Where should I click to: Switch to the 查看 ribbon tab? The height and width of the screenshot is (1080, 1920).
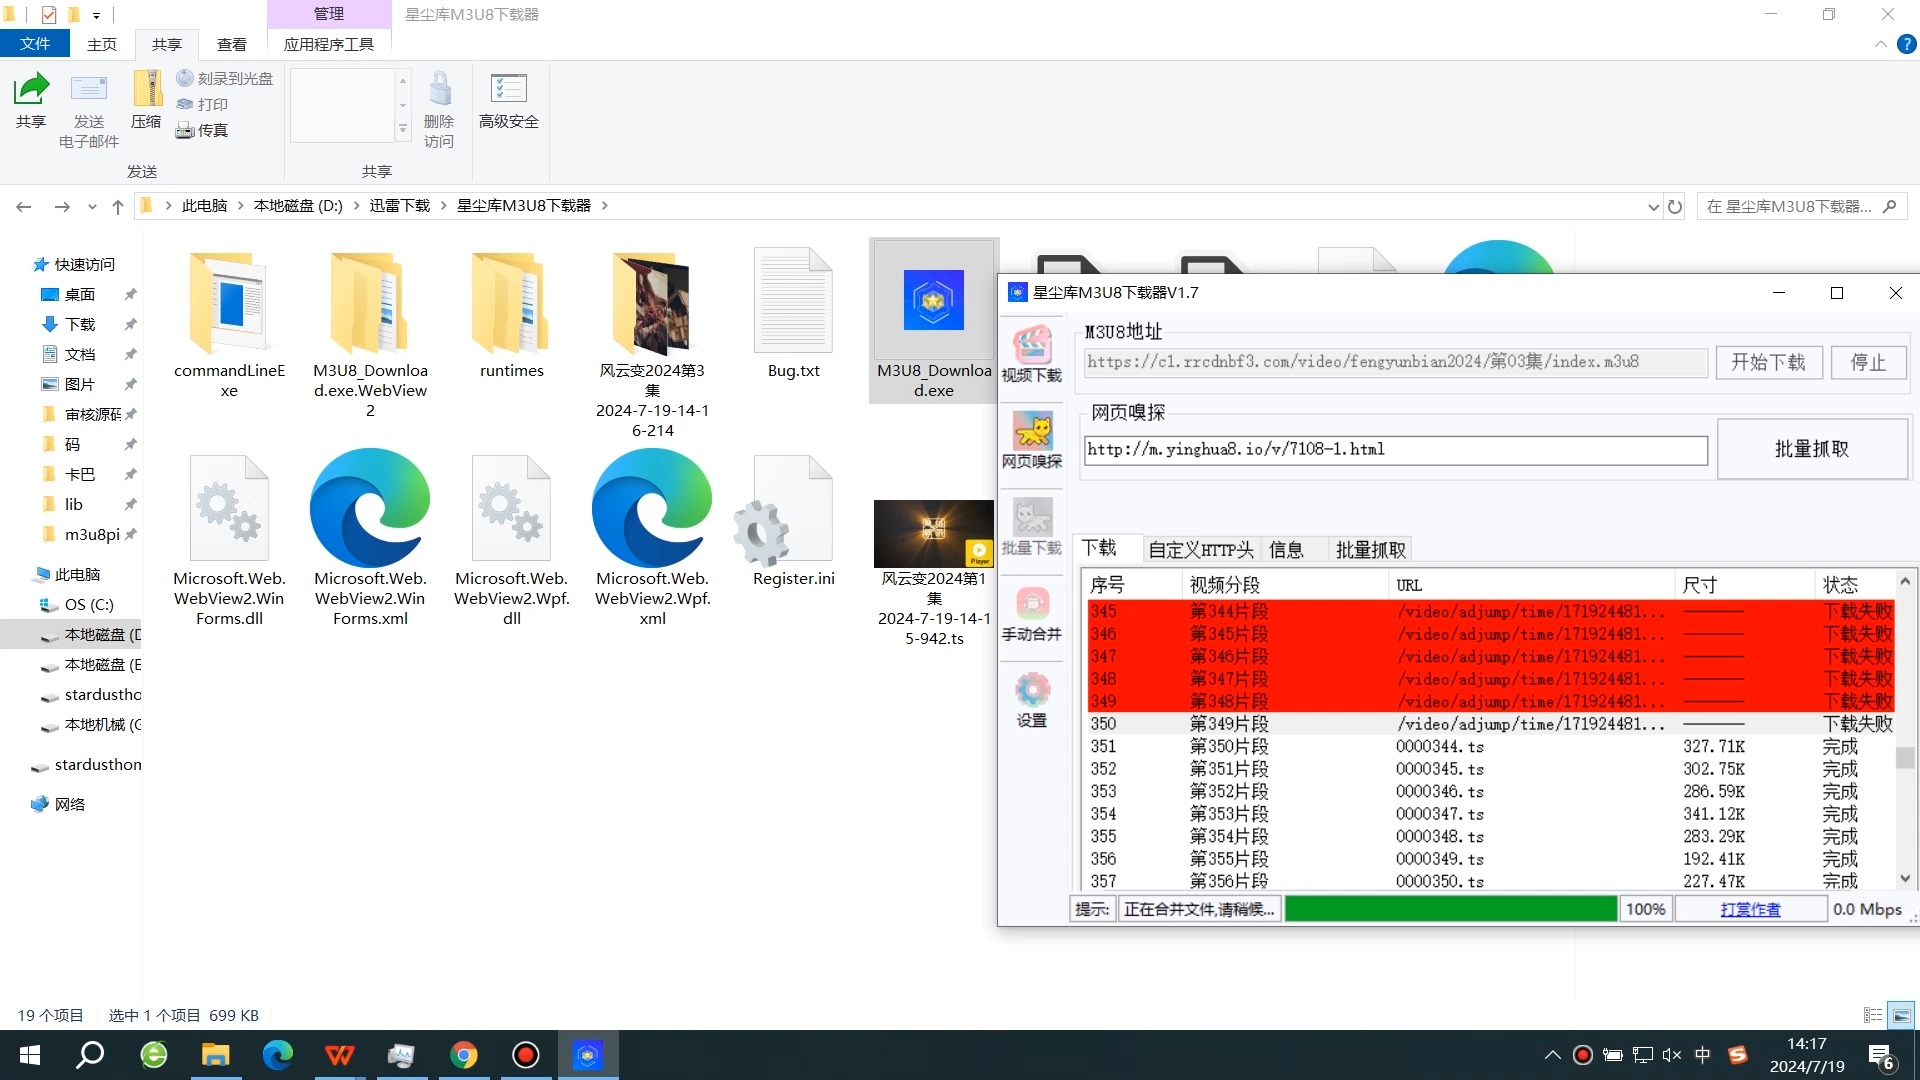[x=232, y=44]
